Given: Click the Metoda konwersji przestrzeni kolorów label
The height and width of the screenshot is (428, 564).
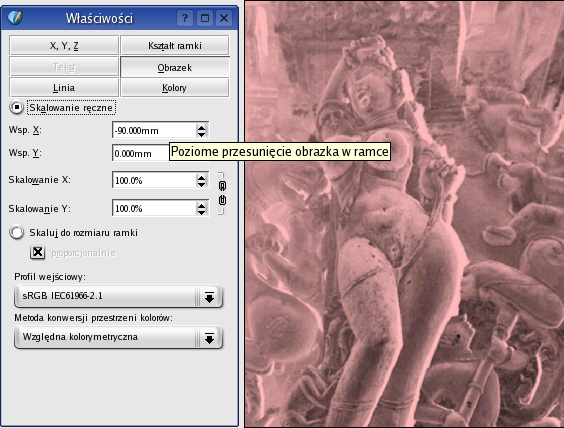Looking at the screenshot, I should click(94, 318).
